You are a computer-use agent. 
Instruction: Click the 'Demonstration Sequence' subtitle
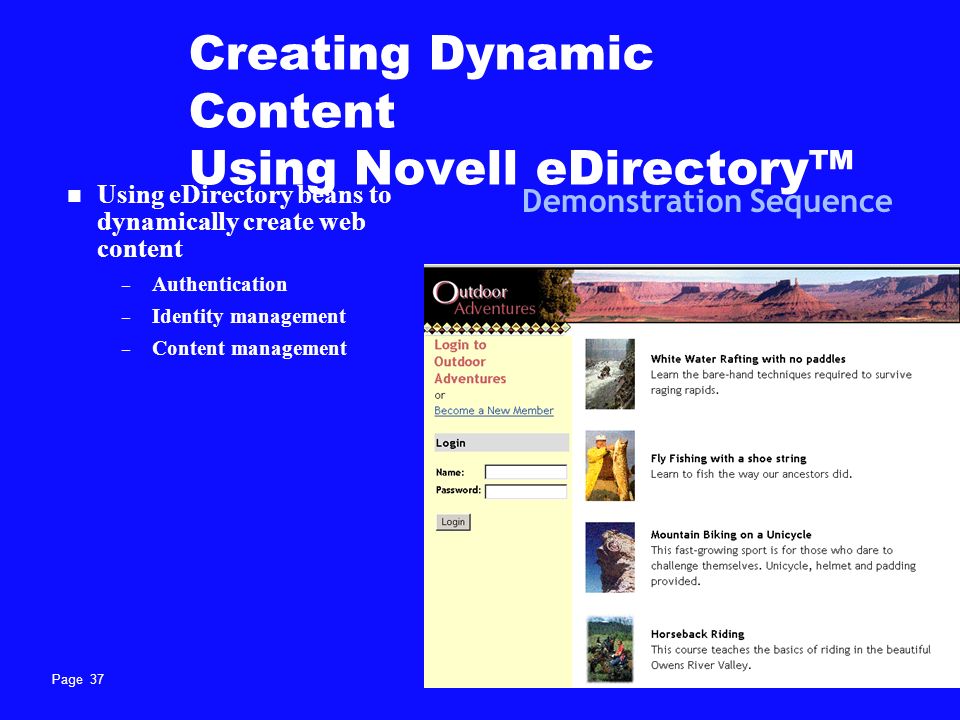(x=707, y=202)
